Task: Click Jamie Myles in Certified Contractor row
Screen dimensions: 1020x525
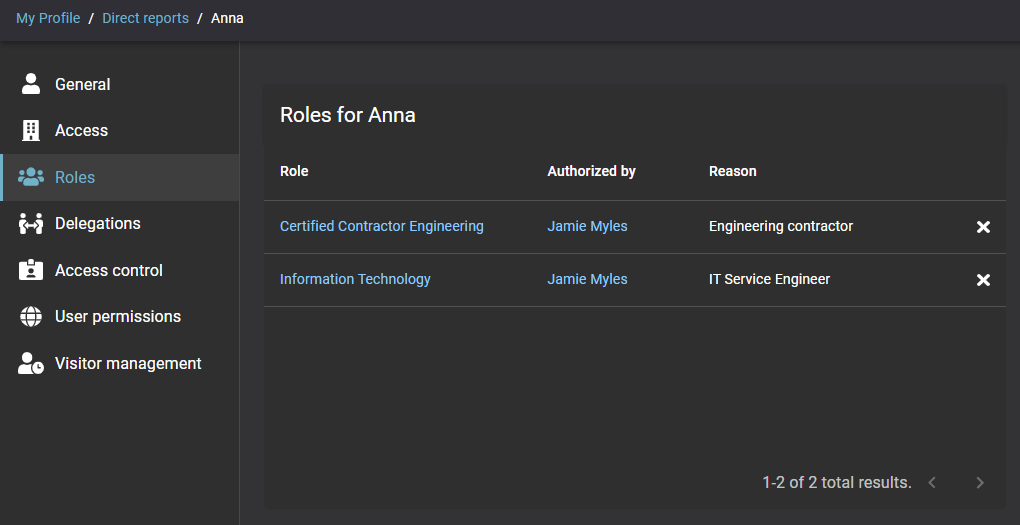Action: 587,226
